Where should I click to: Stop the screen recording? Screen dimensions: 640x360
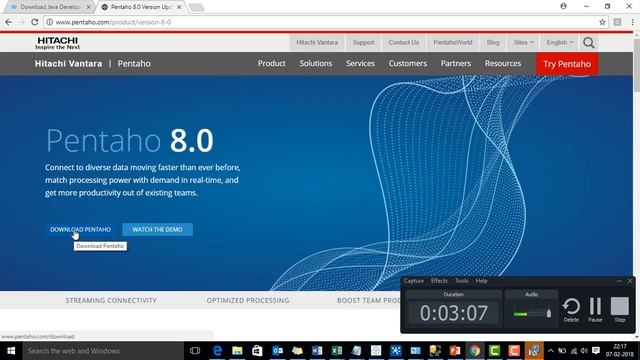tap(620, 310)
